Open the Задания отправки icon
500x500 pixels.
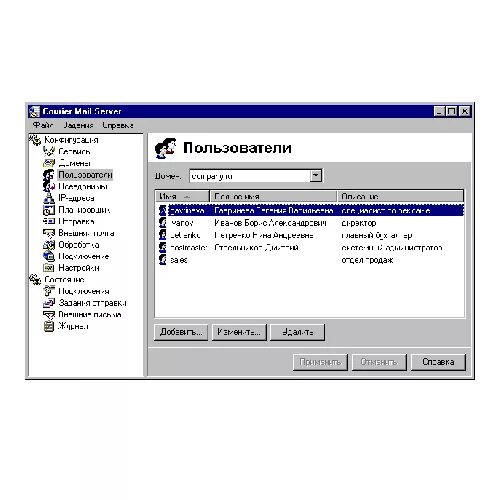49,303
